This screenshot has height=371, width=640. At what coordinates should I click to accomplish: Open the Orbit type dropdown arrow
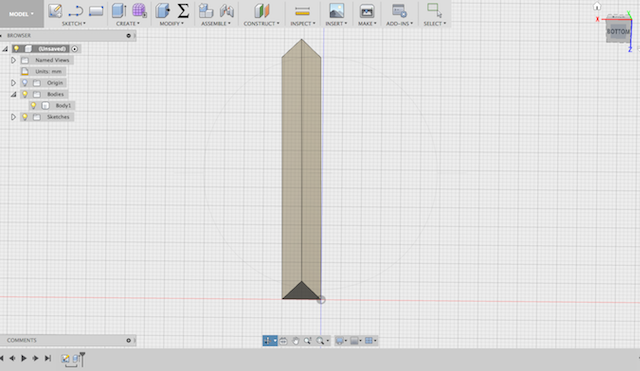(x=275, y=341)
